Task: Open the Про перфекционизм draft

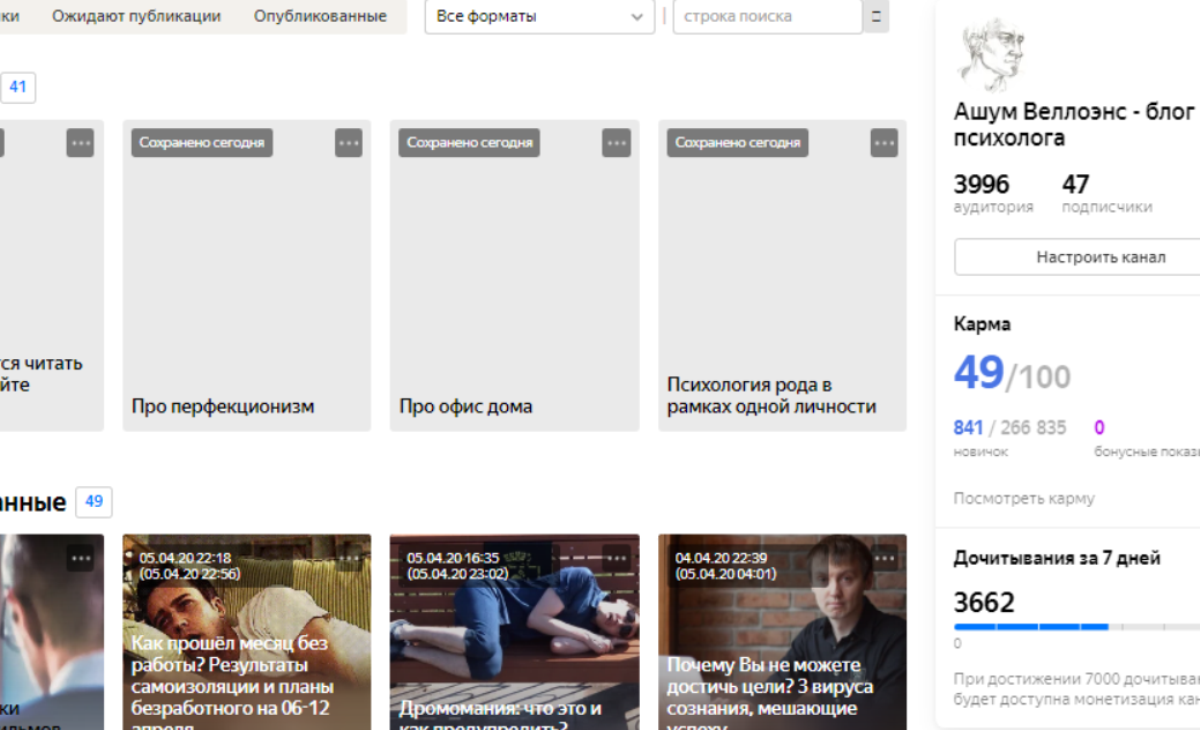Action: 247,276
